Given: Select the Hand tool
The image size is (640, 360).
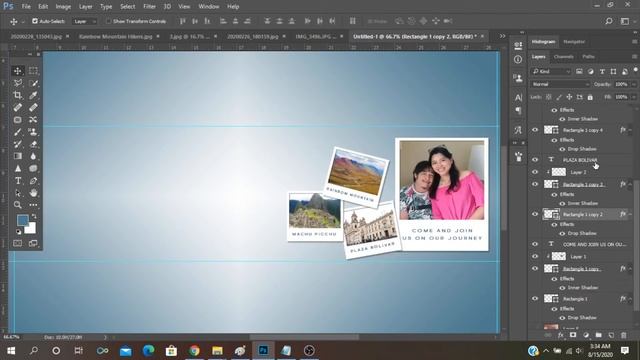Looking at the screenshot, I should (33, 193).
